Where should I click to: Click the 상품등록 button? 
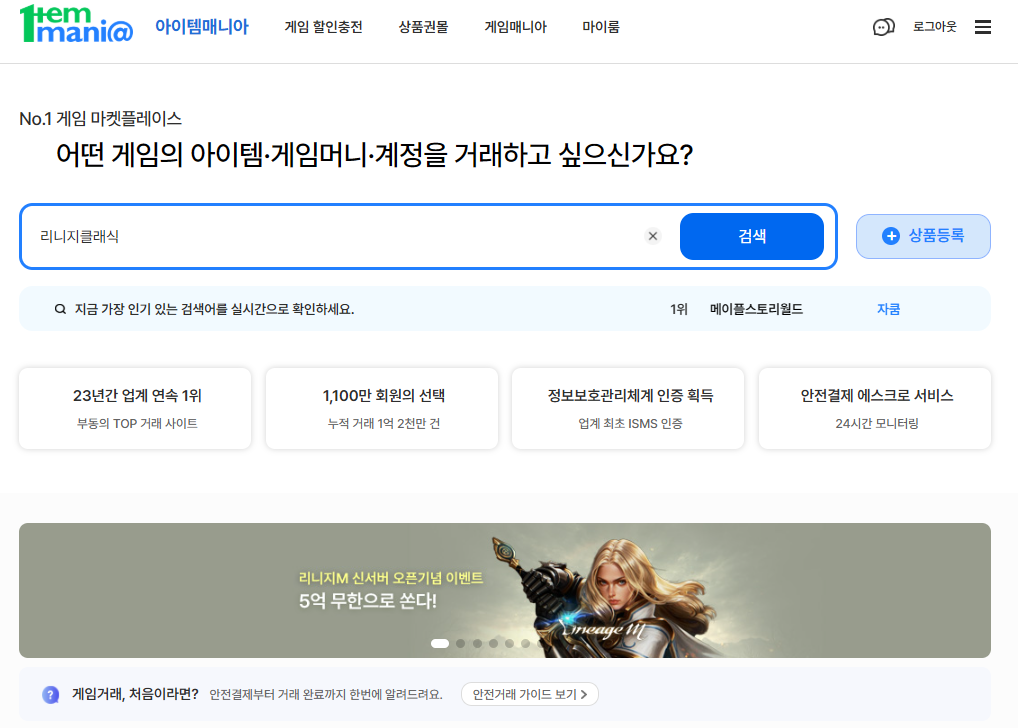click(923, 236)
